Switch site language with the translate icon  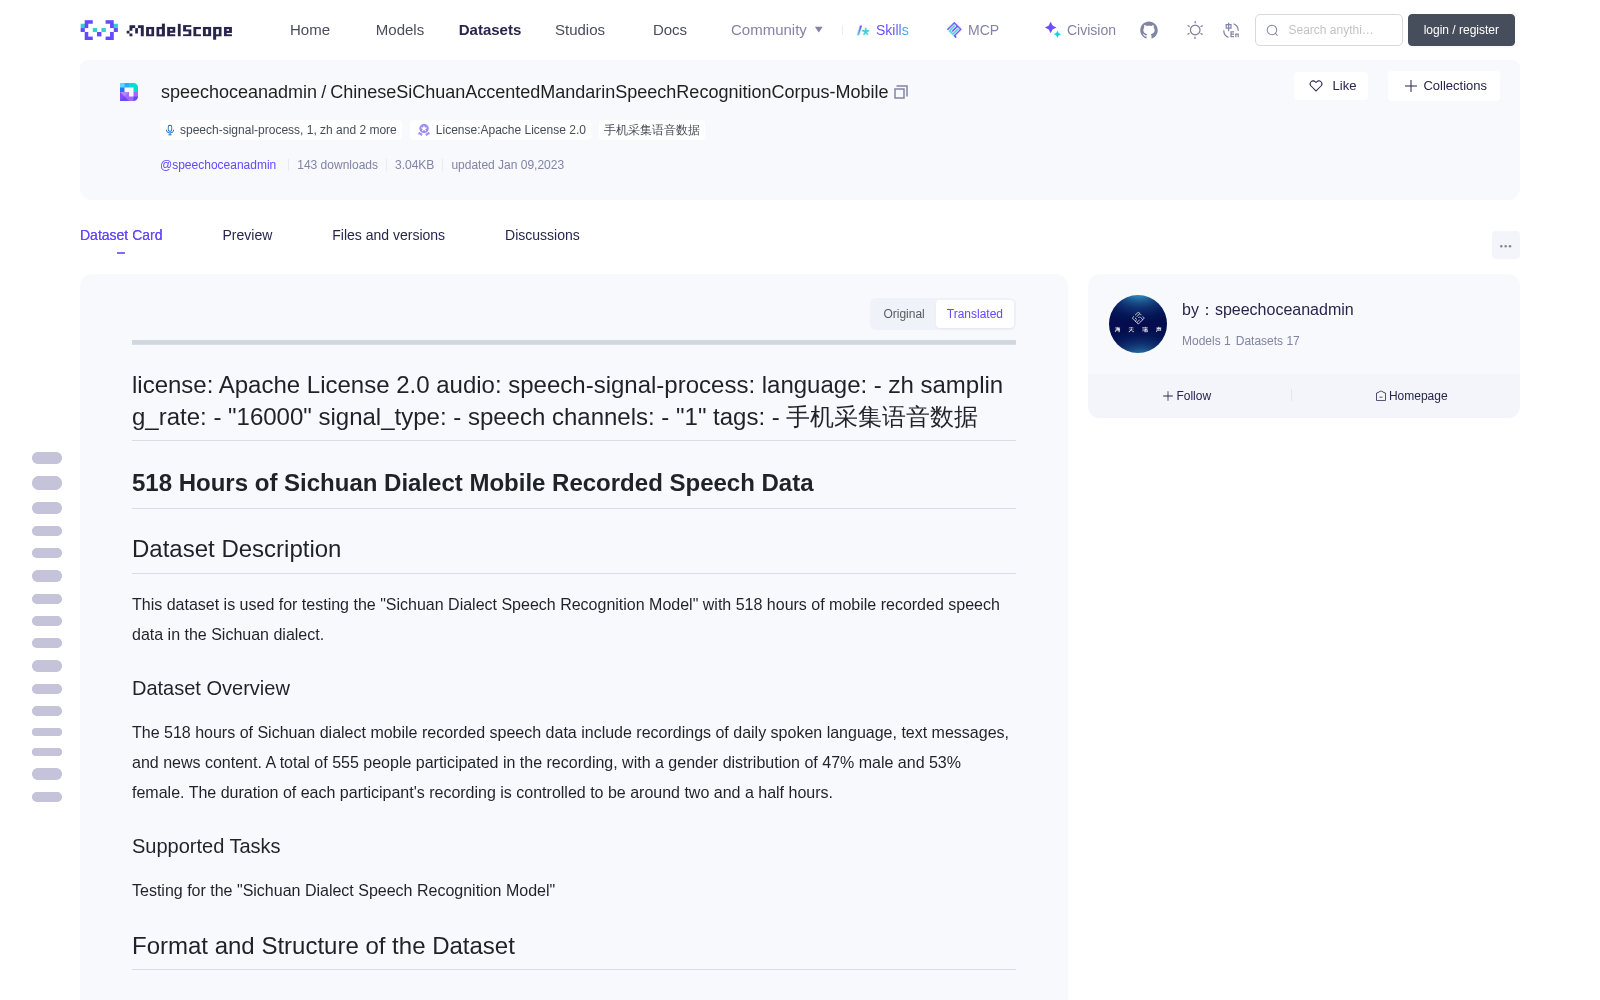[x=1231, y=30]
